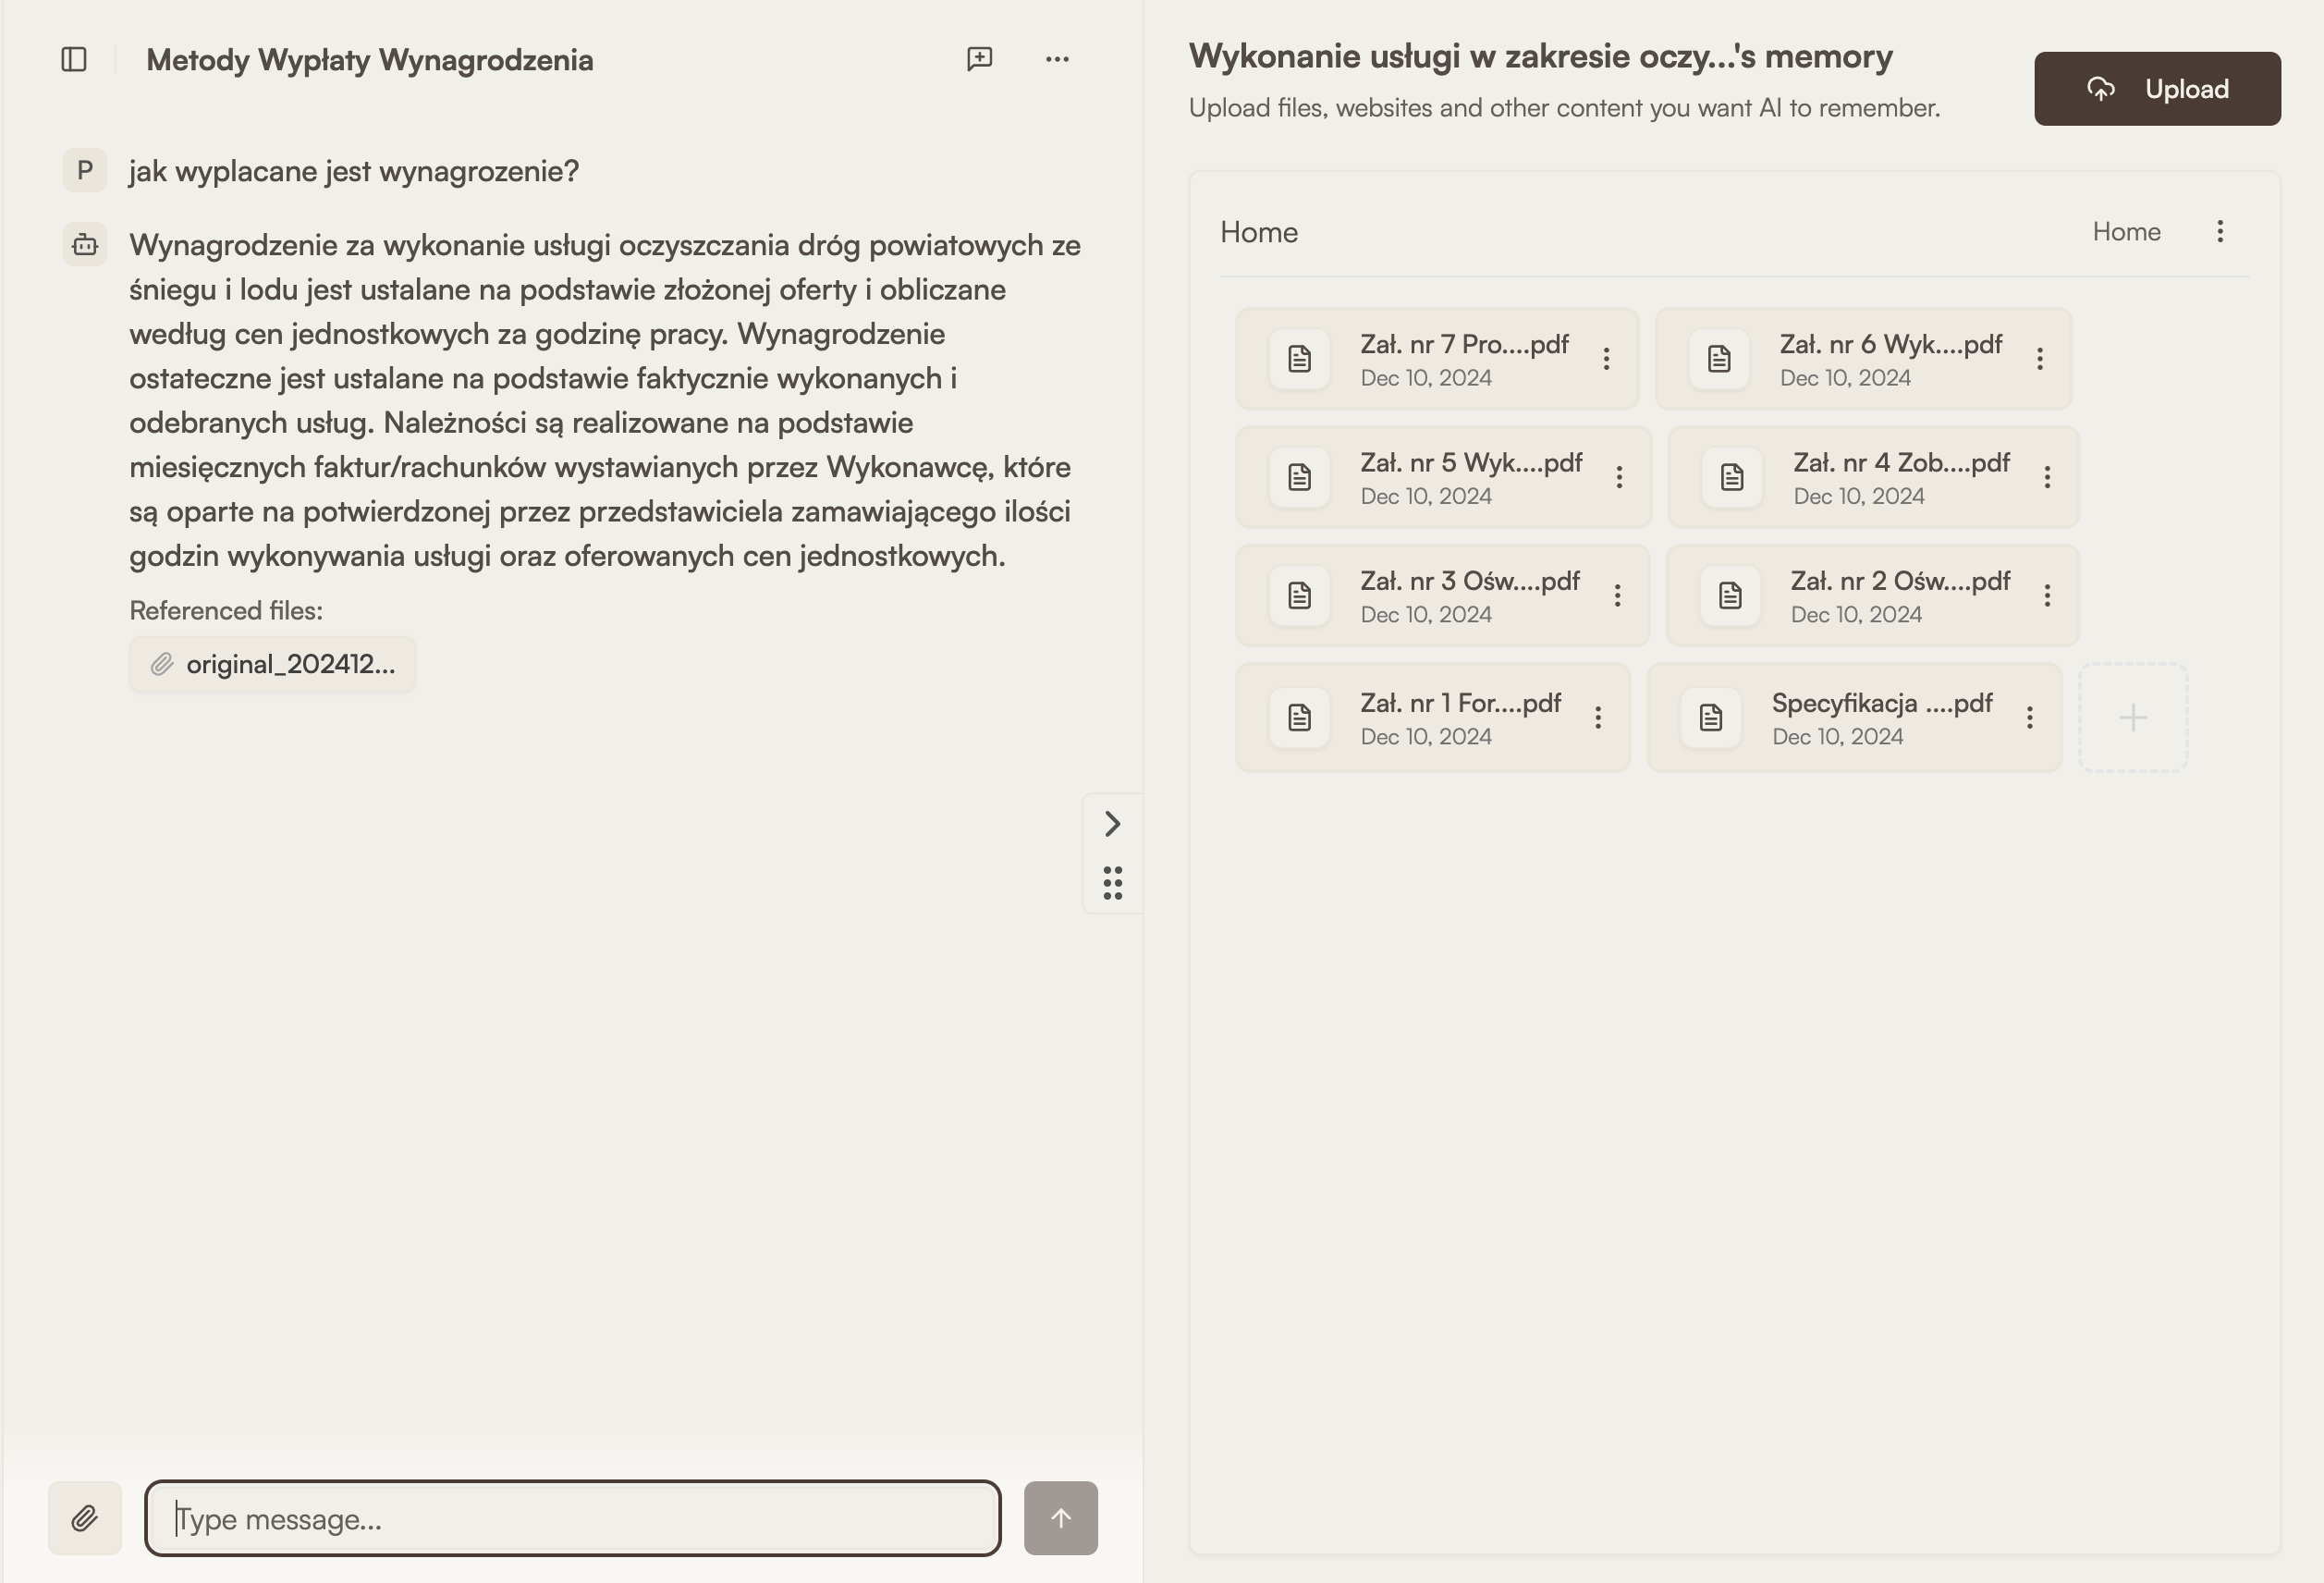Click the Type message input field
This screenshot has width=2324, height=1583.
(572, 1518)
